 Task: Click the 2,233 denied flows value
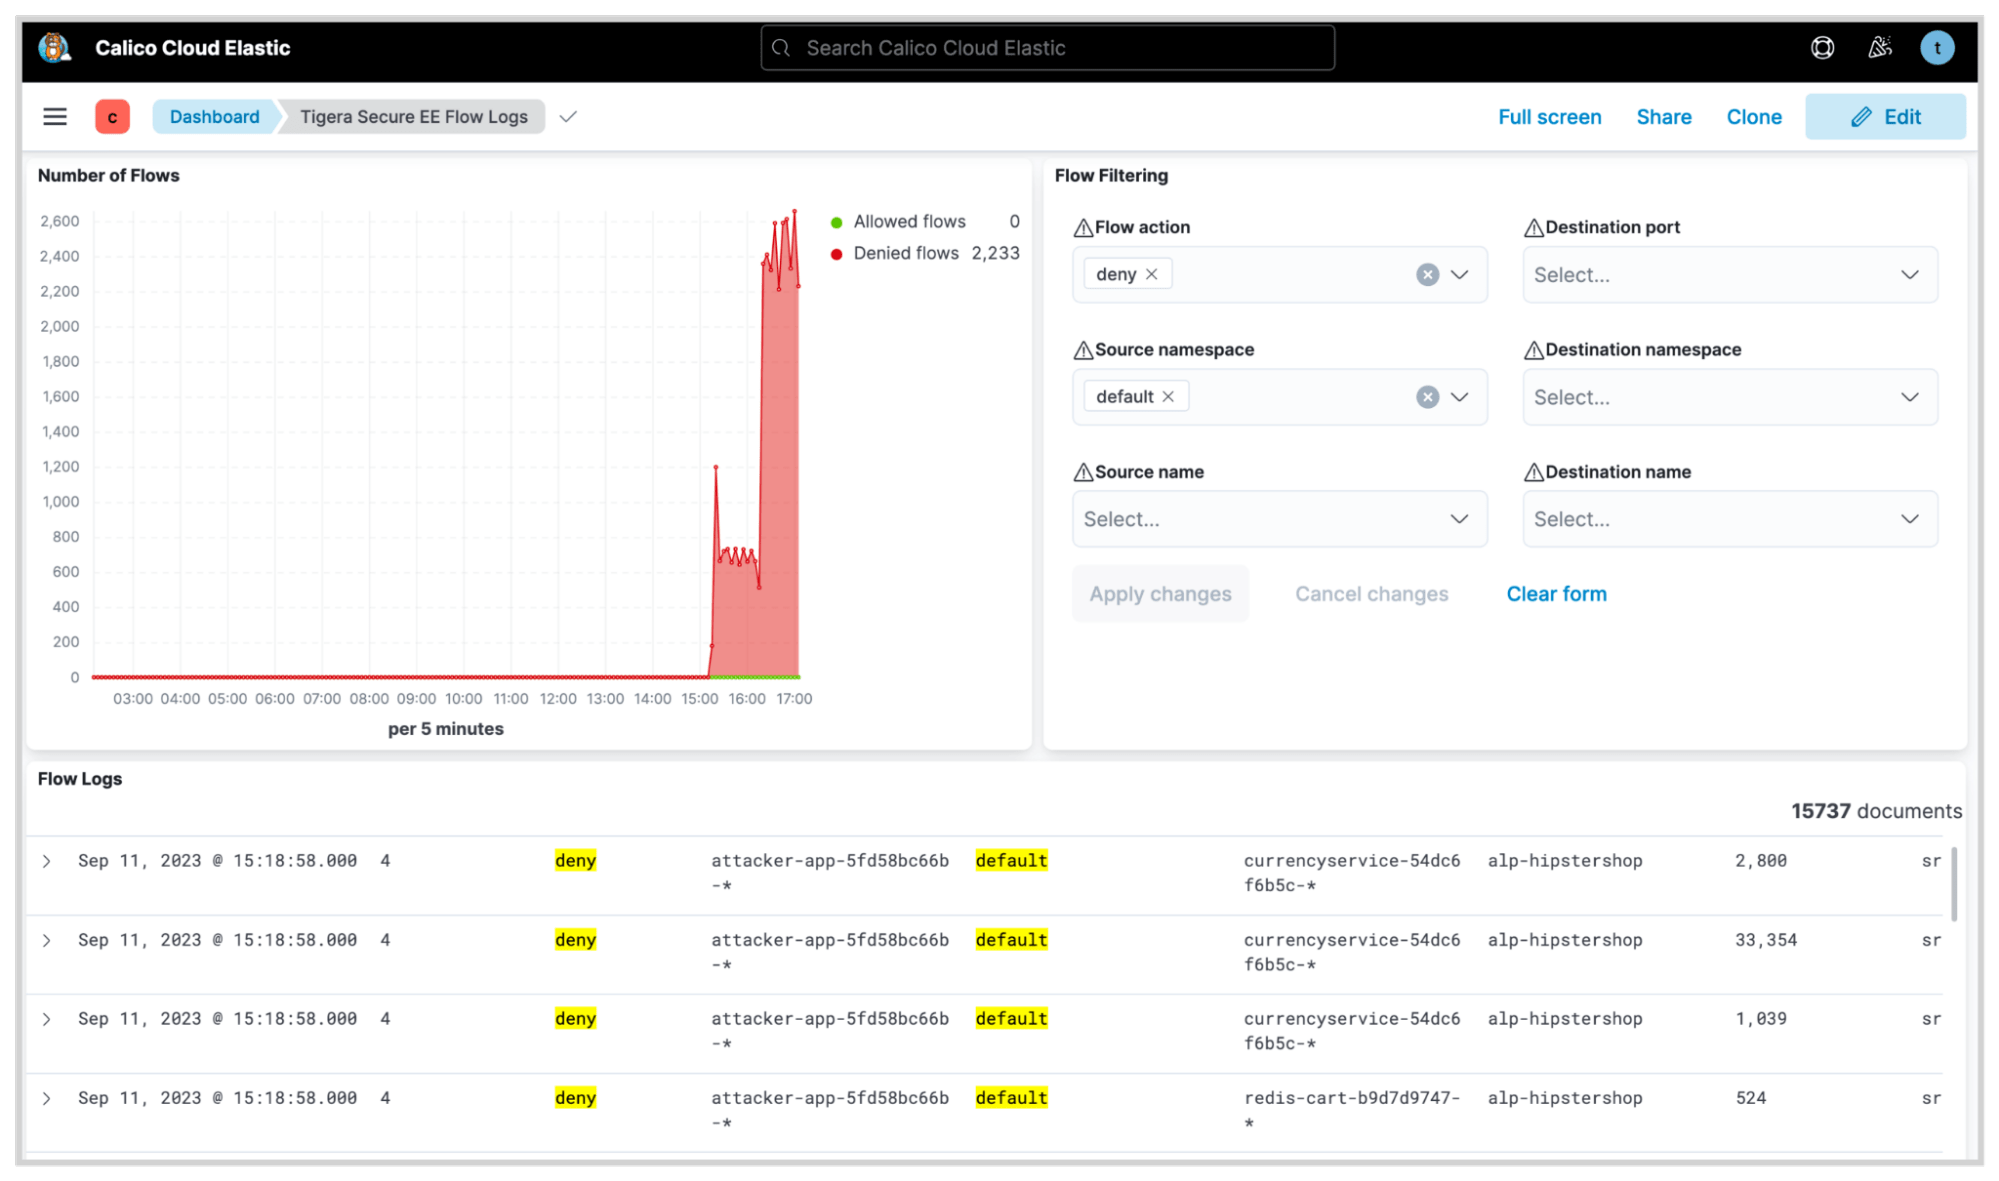(995, 254)
